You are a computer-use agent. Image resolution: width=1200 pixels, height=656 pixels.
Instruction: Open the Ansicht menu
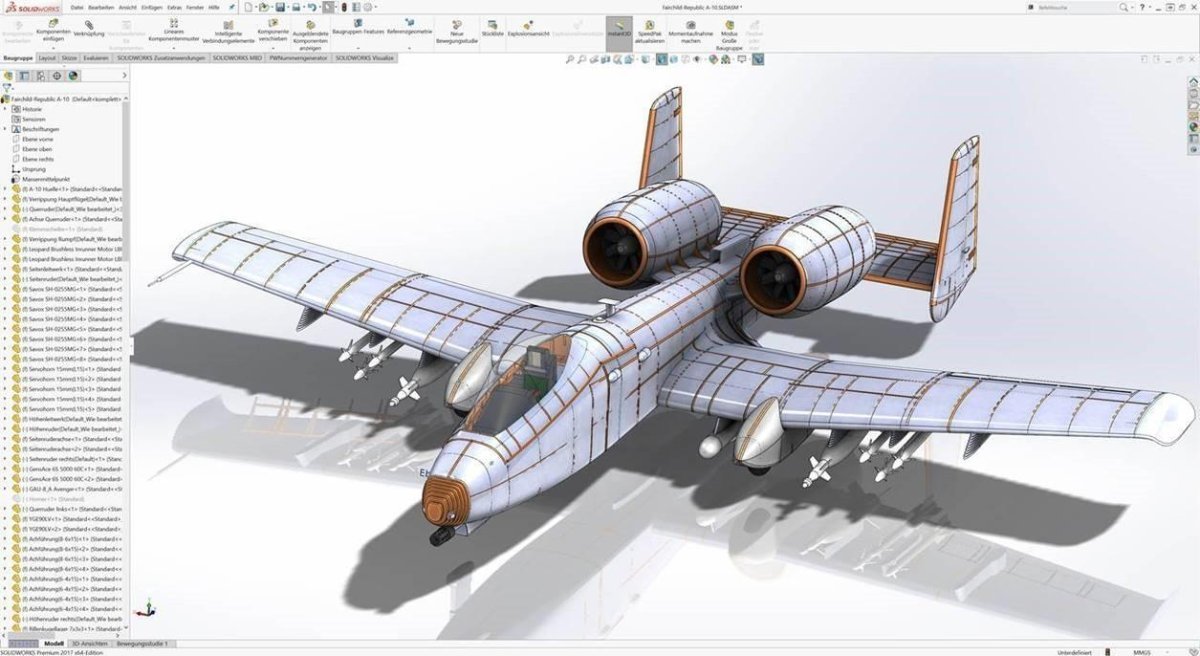pyautogui.click(x=127, y=7)
